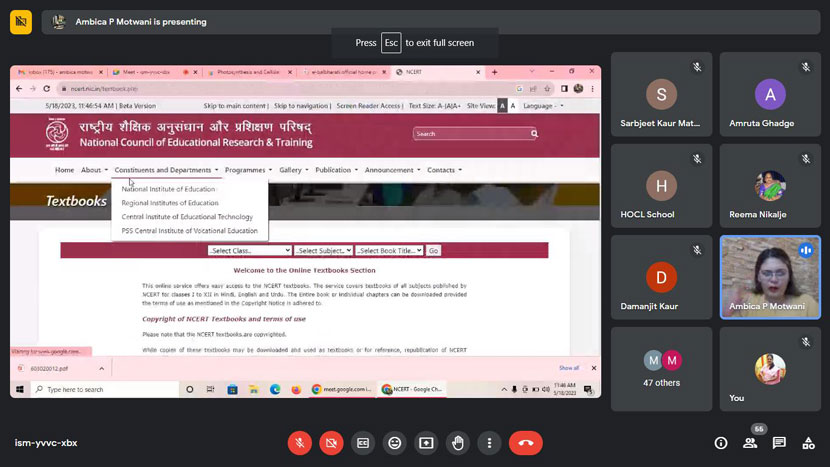This screenshot has height=467, width=830.
Task: Open the Select Book Title dropdown
Action: click(389, 250)
